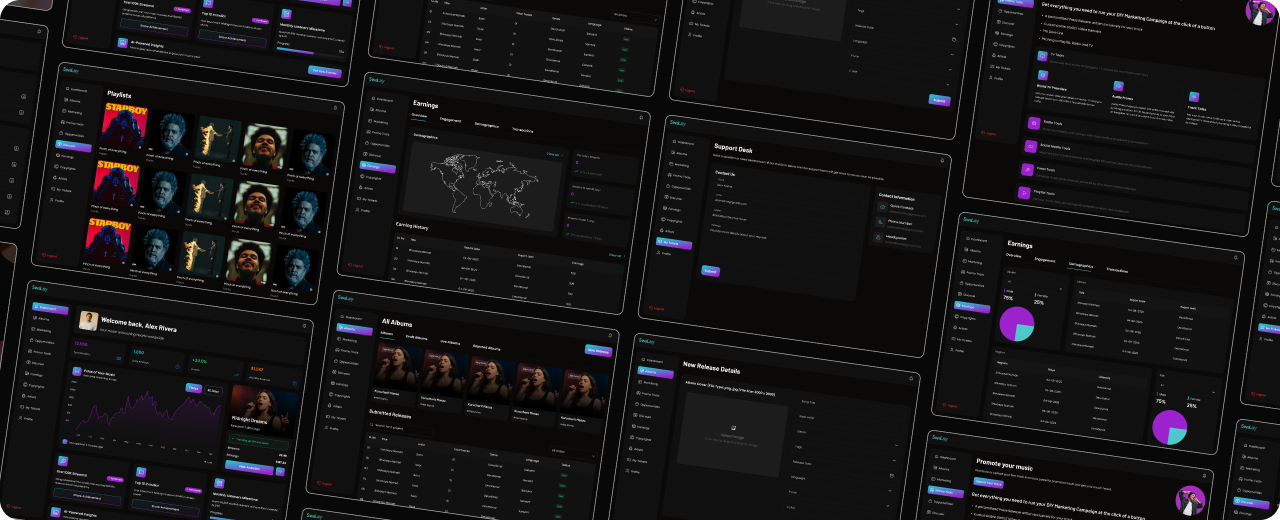Switch to Engagement tab on world map Earnings screen
Image resolution: width=1280 pixels, height=520 pixels.
(450, 120)
